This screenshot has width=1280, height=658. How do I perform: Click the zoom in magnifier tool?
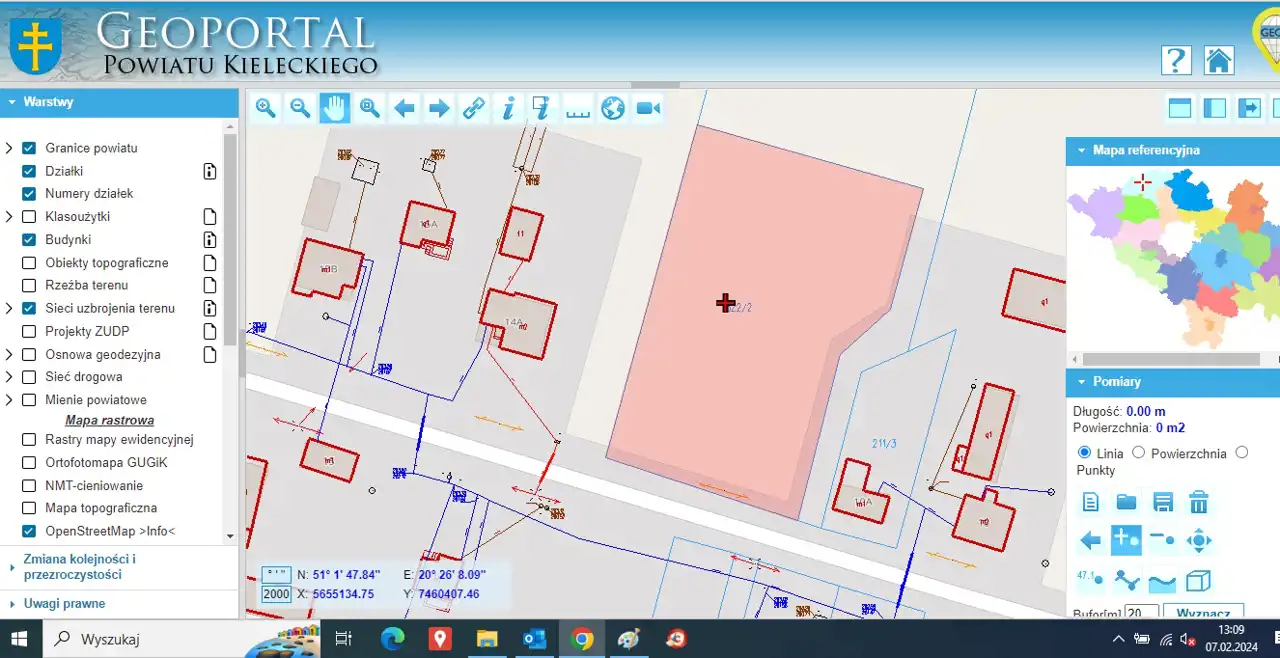265,108
